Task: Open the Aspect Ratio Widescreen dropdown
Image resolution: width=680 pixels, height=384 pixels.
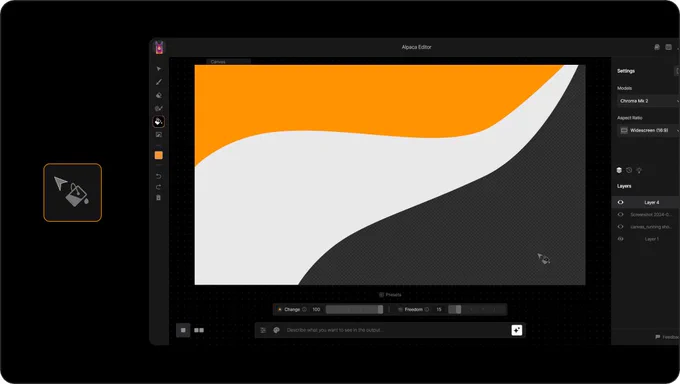Action: (648, 130)
